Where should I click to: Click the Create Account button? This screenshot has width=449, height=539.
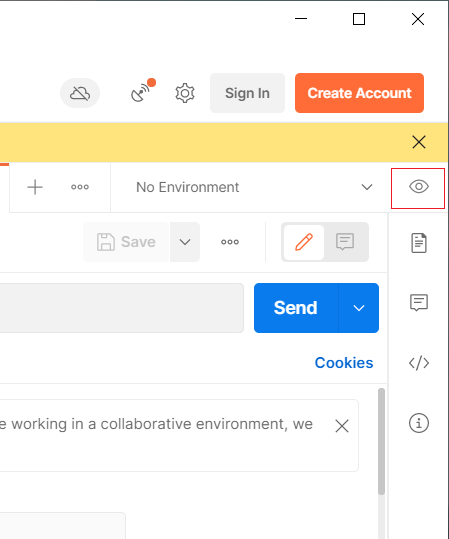click(359, 93)
